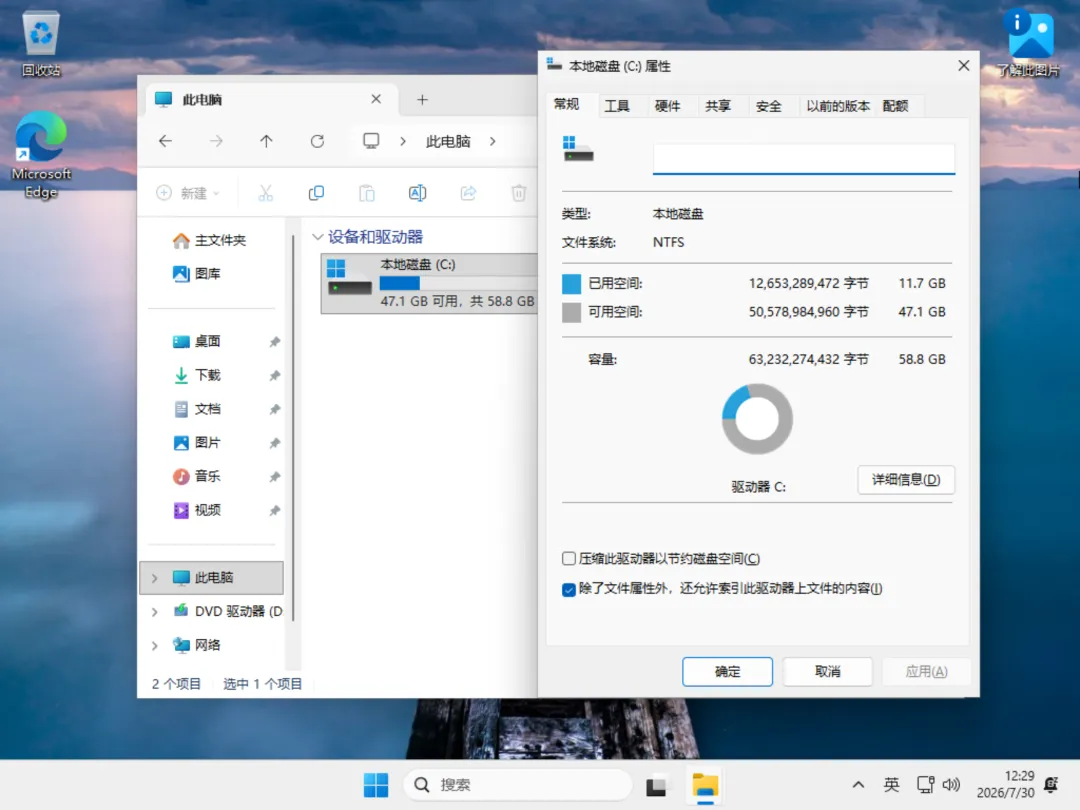Screen dimensions: 1080x810
Task: Open the clock showing 12:29
Action: pos(1006,785)
